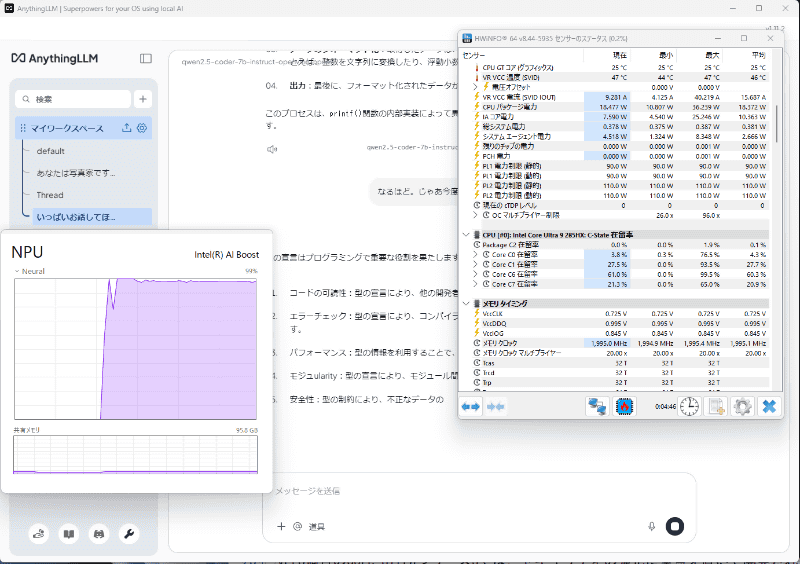Click the text-to-speech speaker icon in the chat
Image resolution: width=800 pixels, height=564 pixels.
click(x=272, y=149)
